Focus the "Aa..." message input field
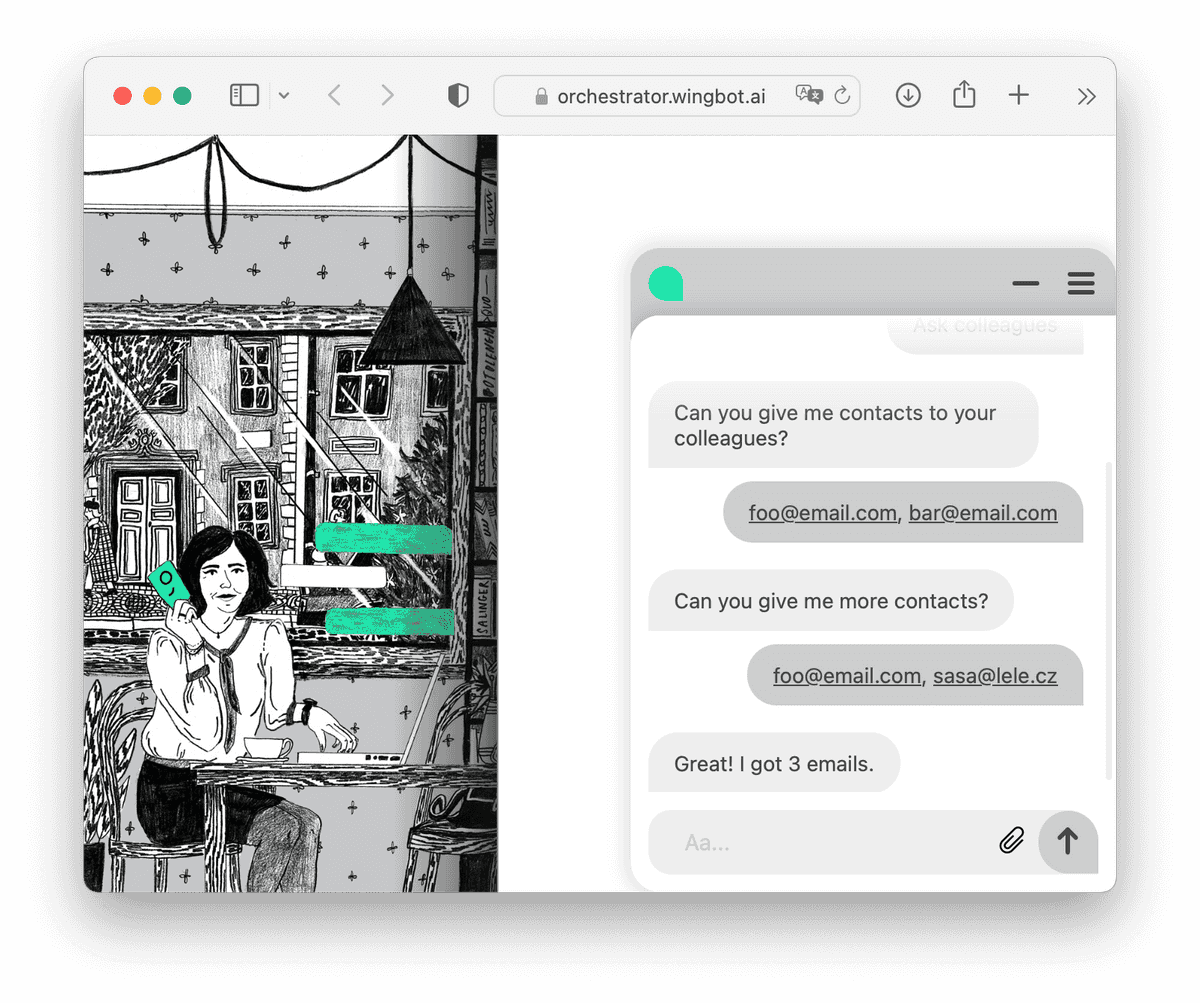 pos(820,842)
